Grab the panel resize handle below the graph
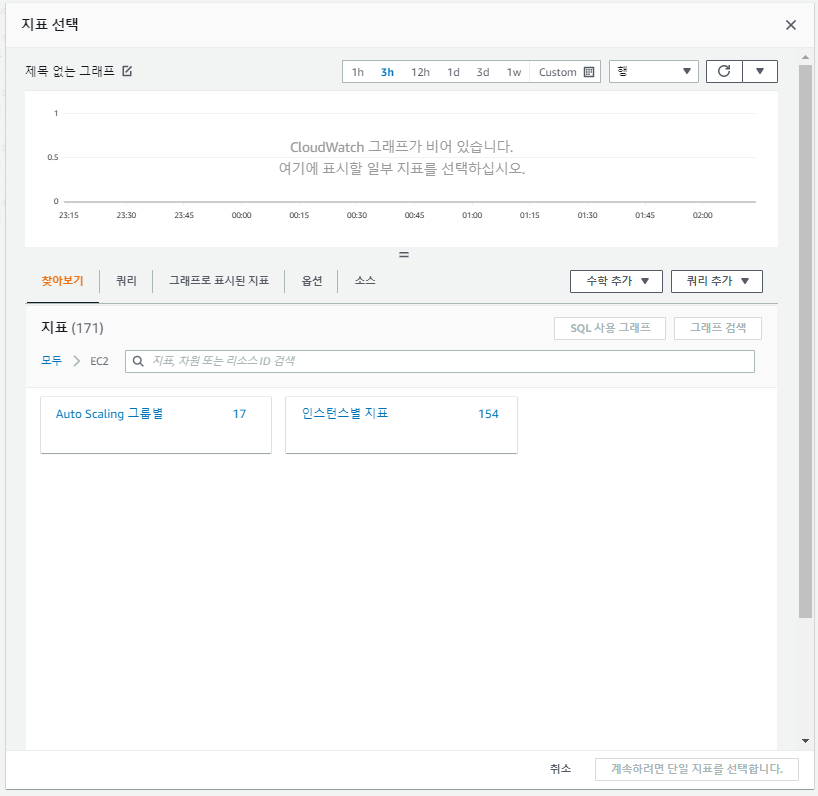This screenshot has height=796, width=818. 404,255
